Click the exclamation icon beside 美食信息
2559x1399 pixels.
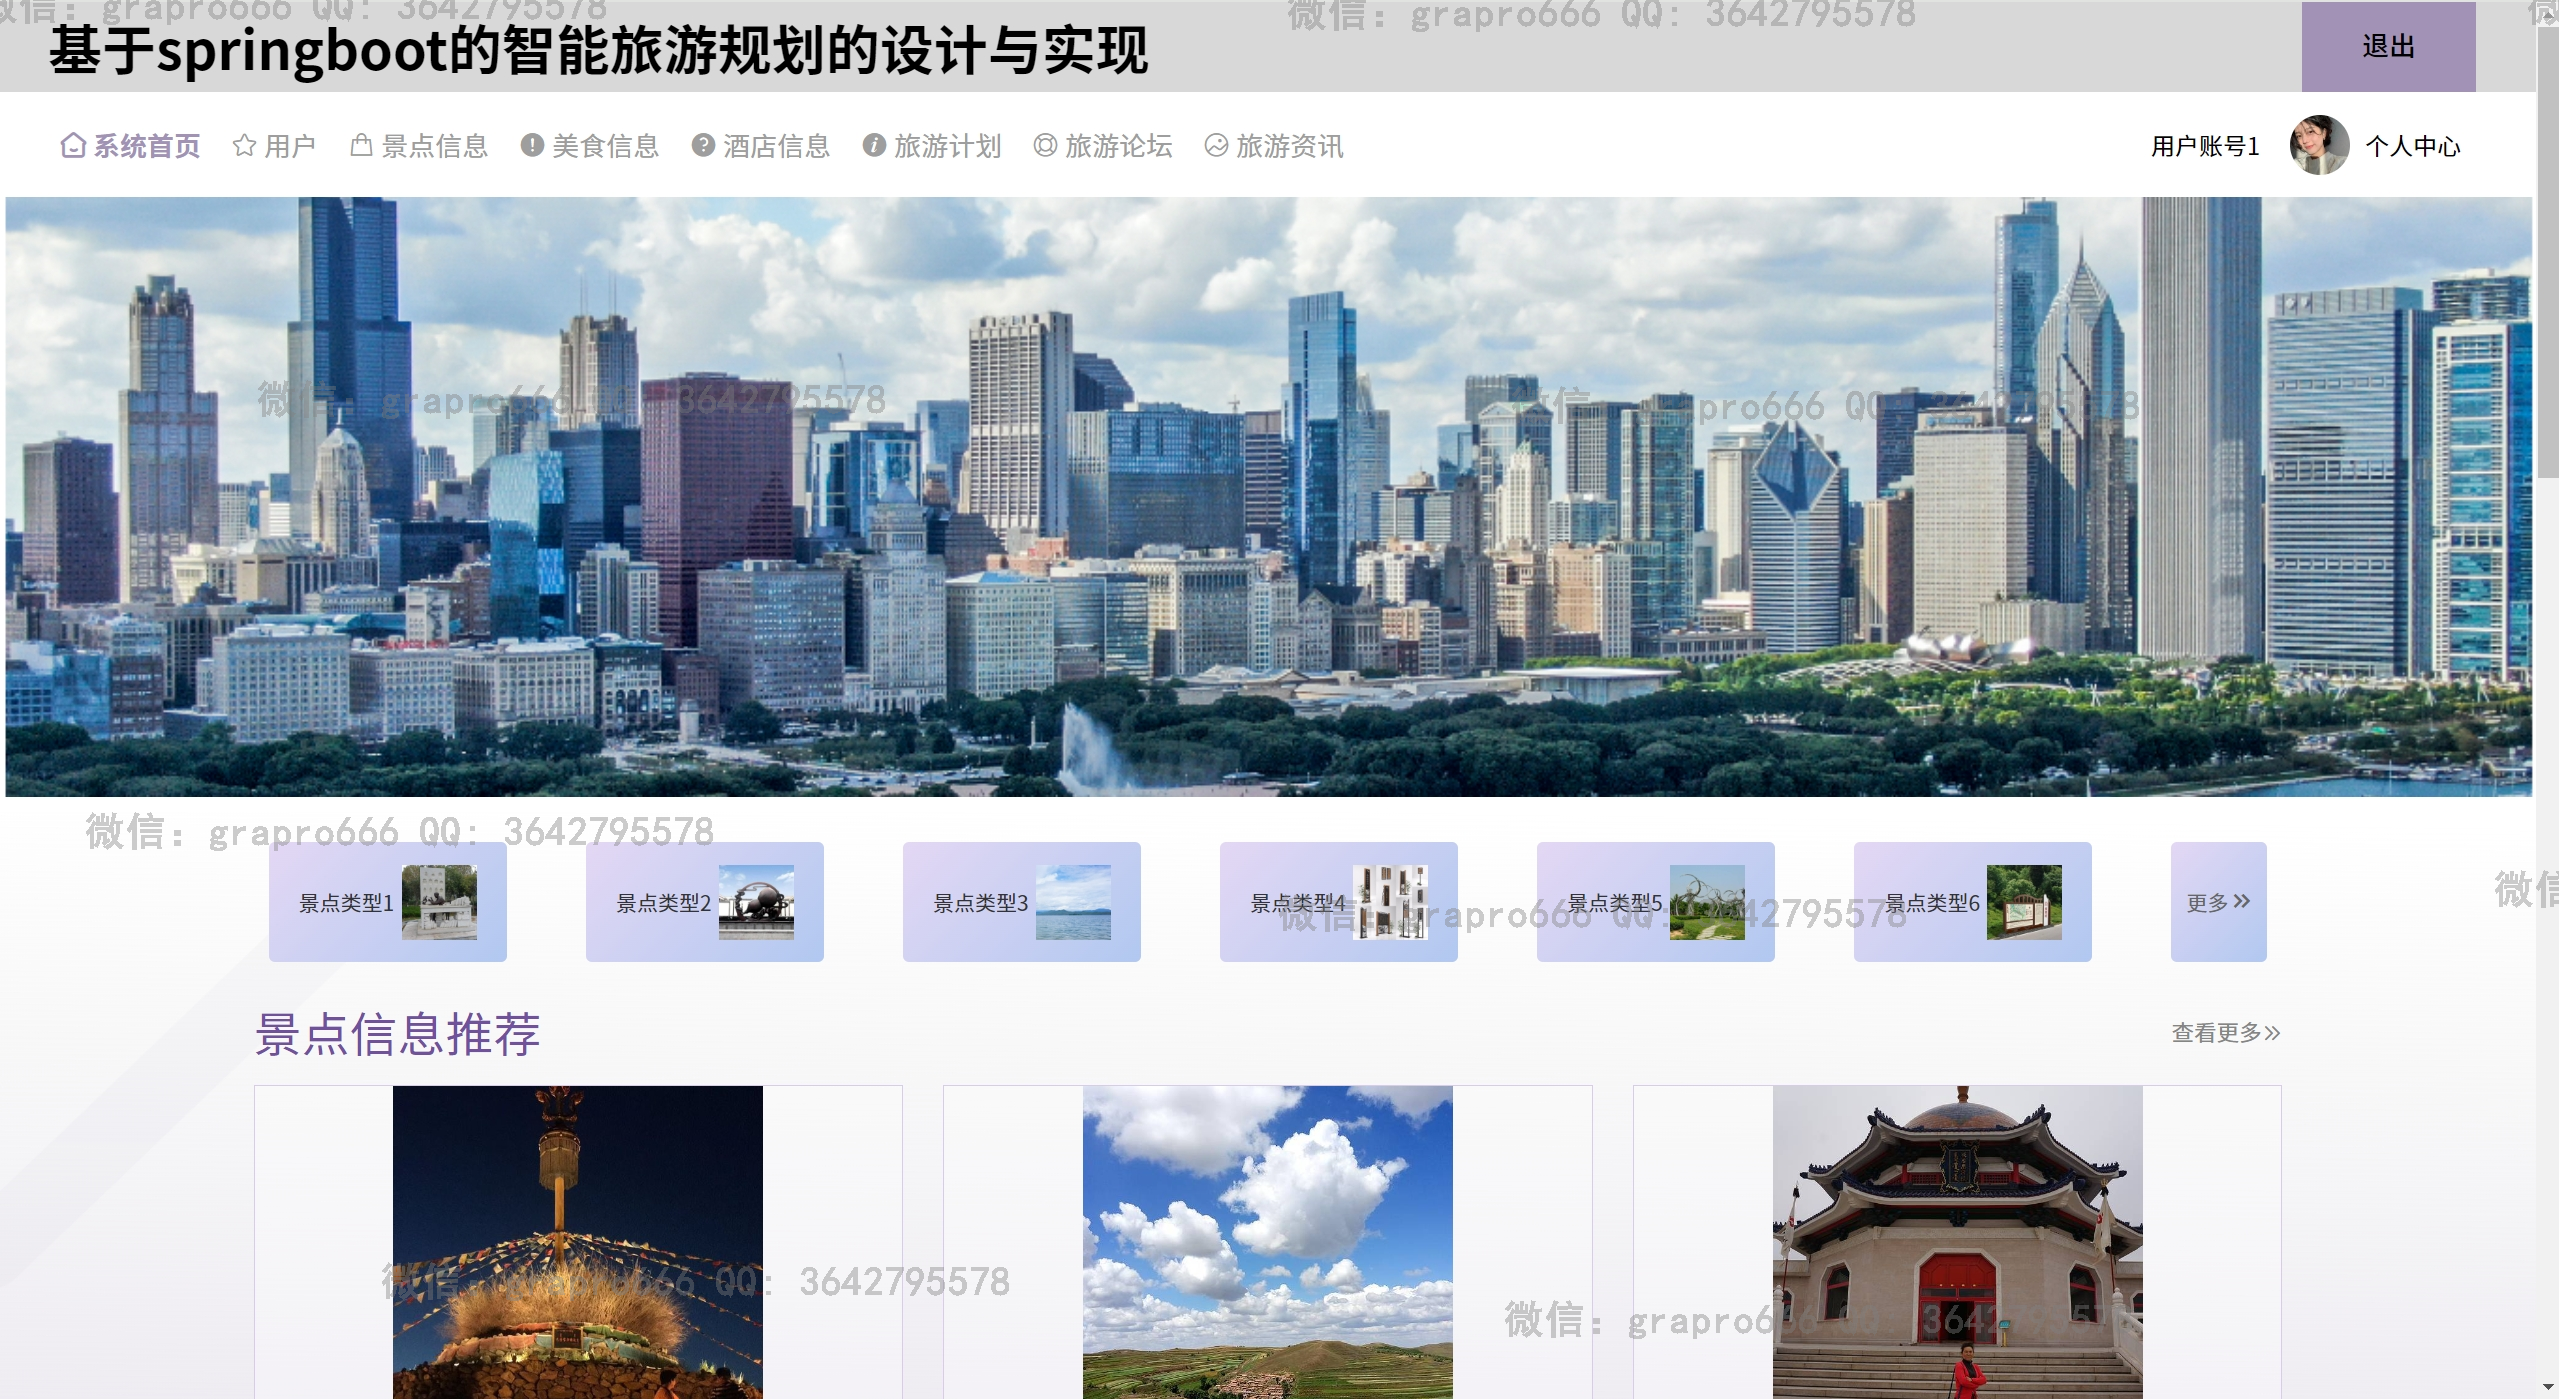coord(532,146)
